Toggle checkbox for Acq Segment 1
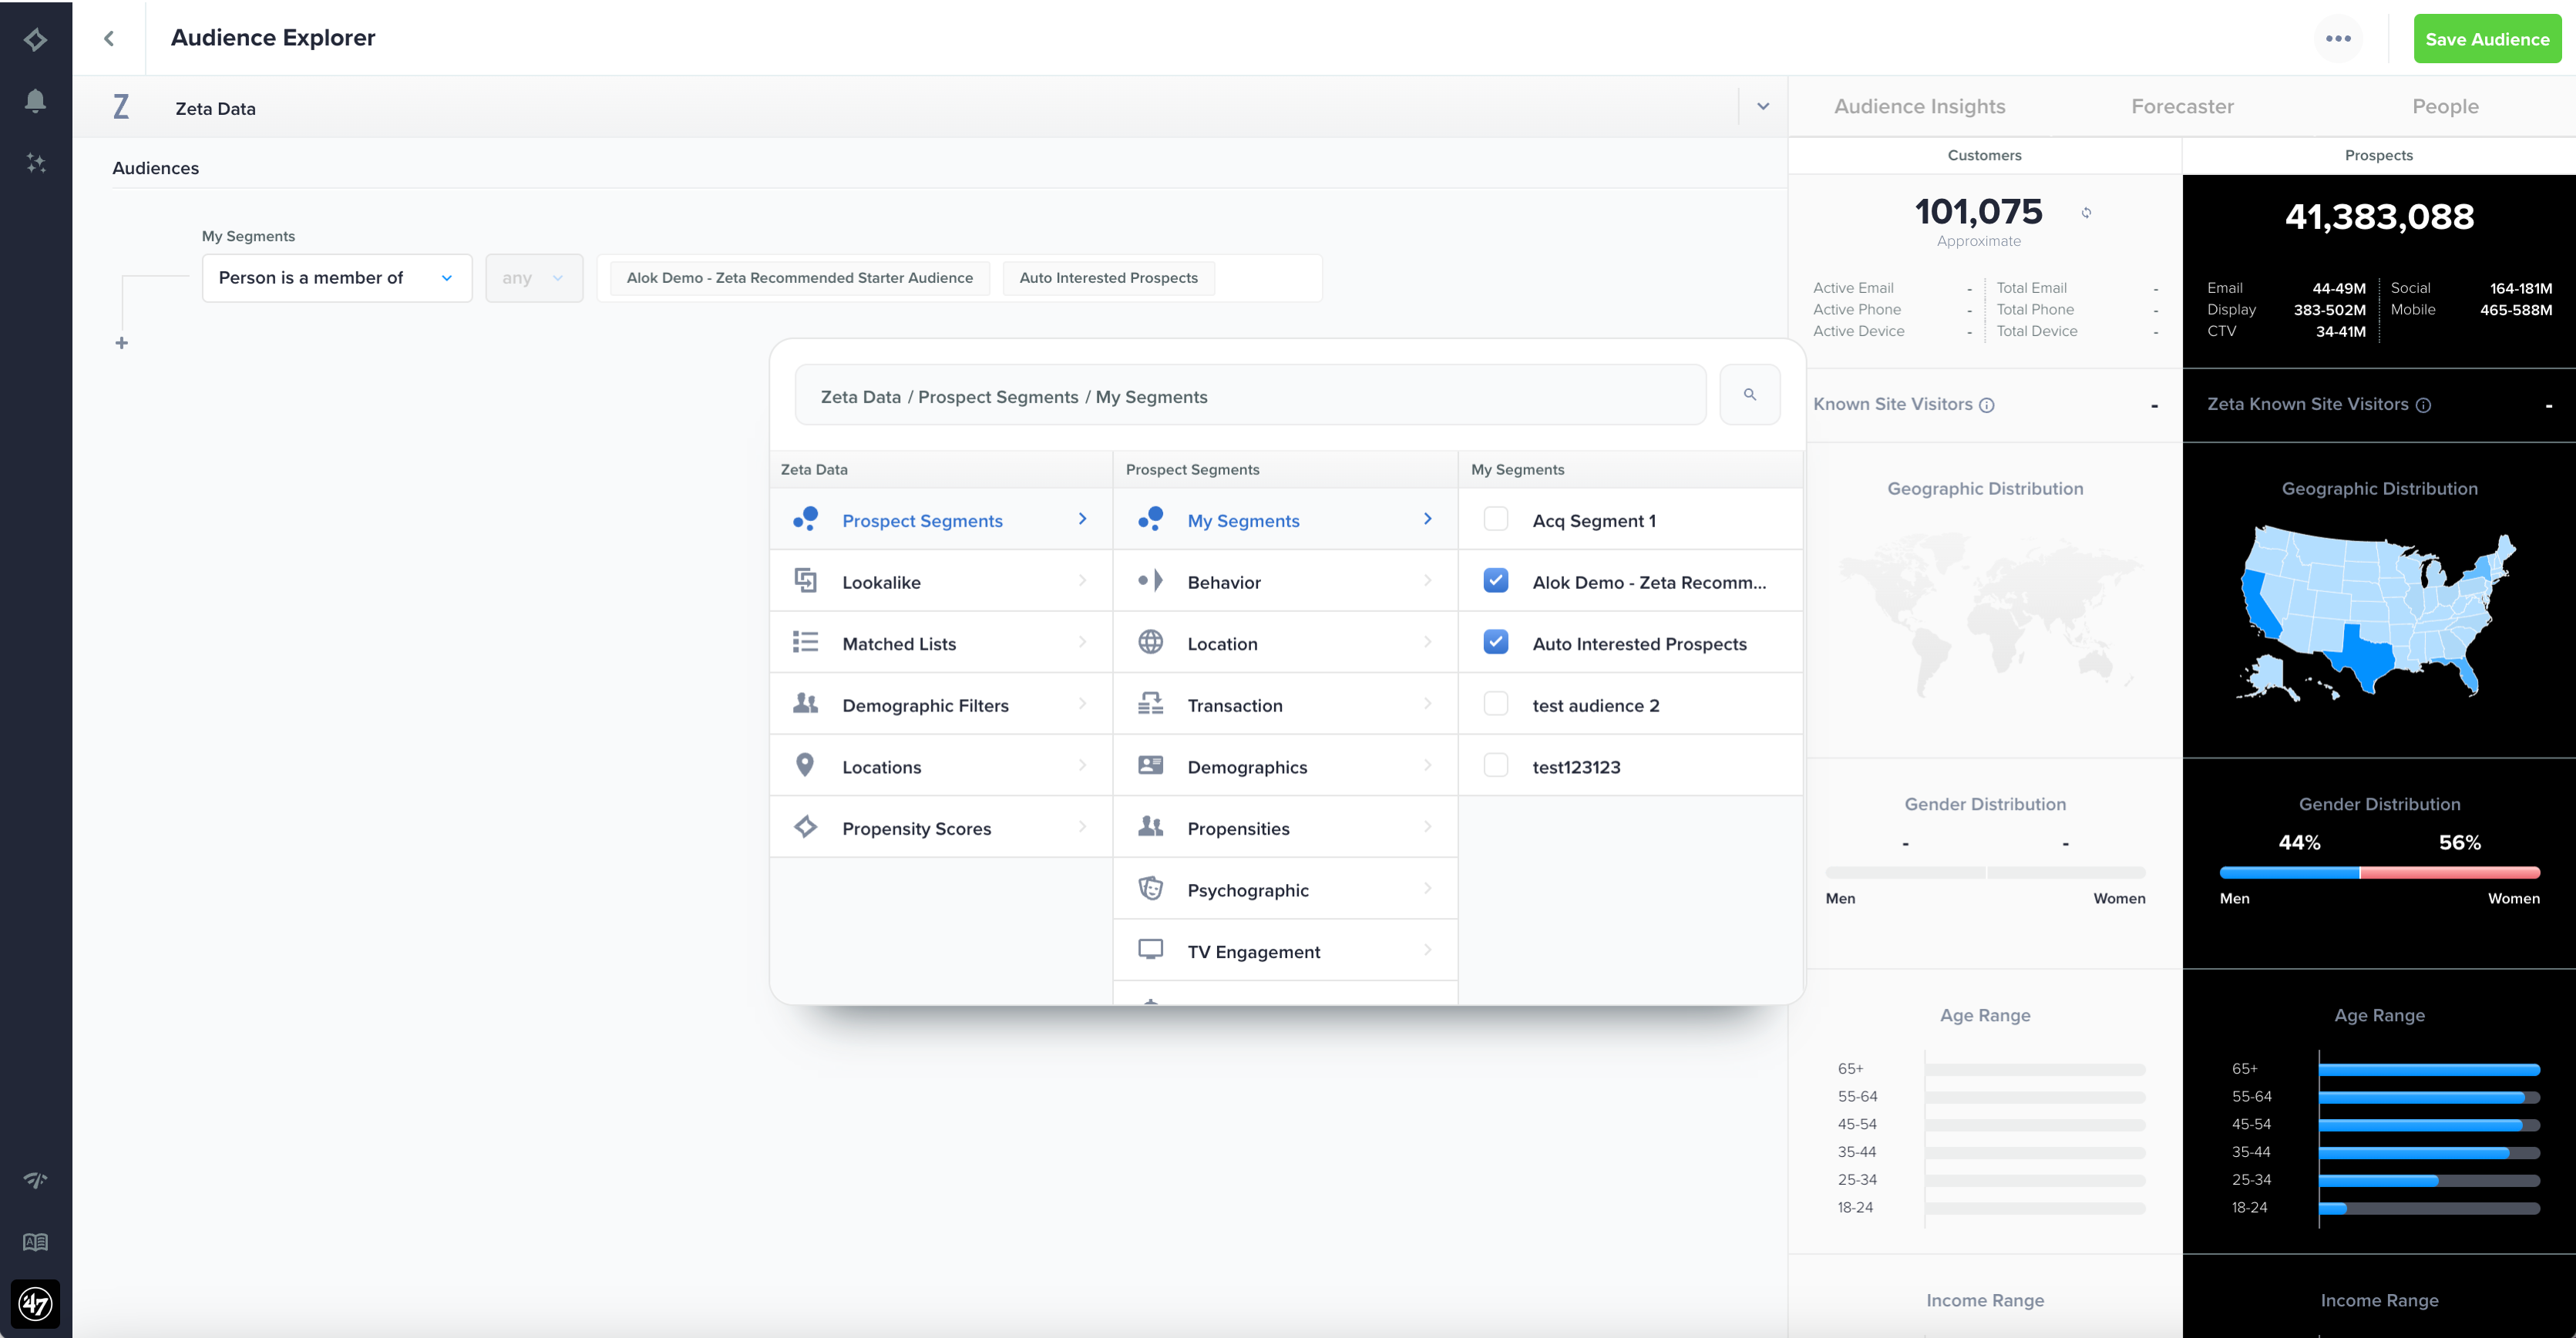Screen dimensions: 2576x1338 point(1496,519)
